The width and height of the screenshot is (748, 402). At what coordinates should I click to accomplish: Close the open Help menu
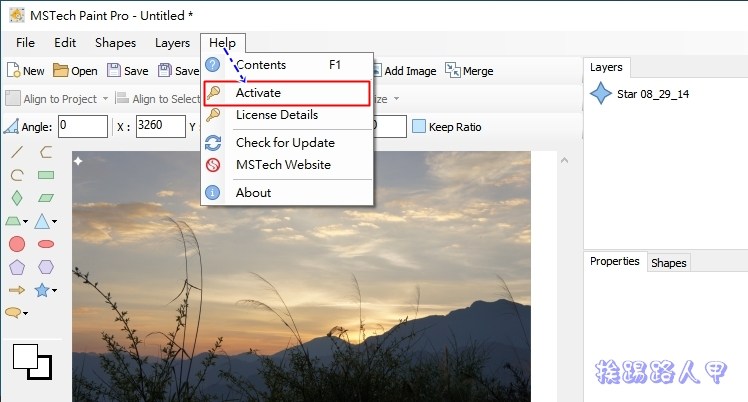coord(222,42)
